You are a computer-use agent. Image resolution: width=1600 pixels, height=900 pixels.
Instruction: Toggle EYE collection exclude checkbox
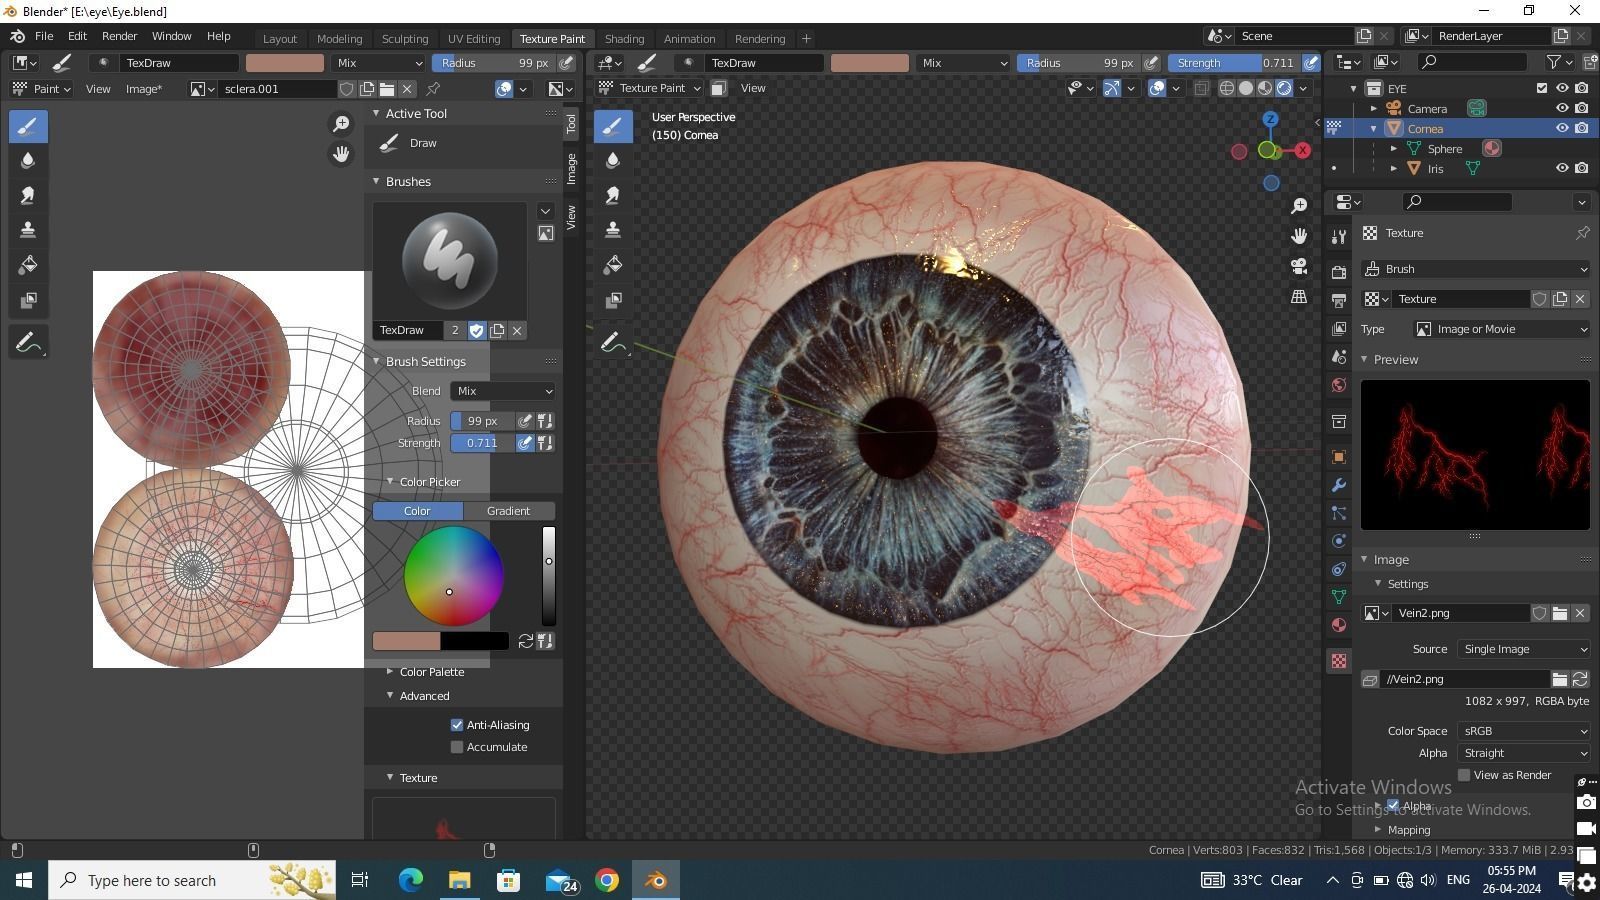click(x=1542, y=88)
